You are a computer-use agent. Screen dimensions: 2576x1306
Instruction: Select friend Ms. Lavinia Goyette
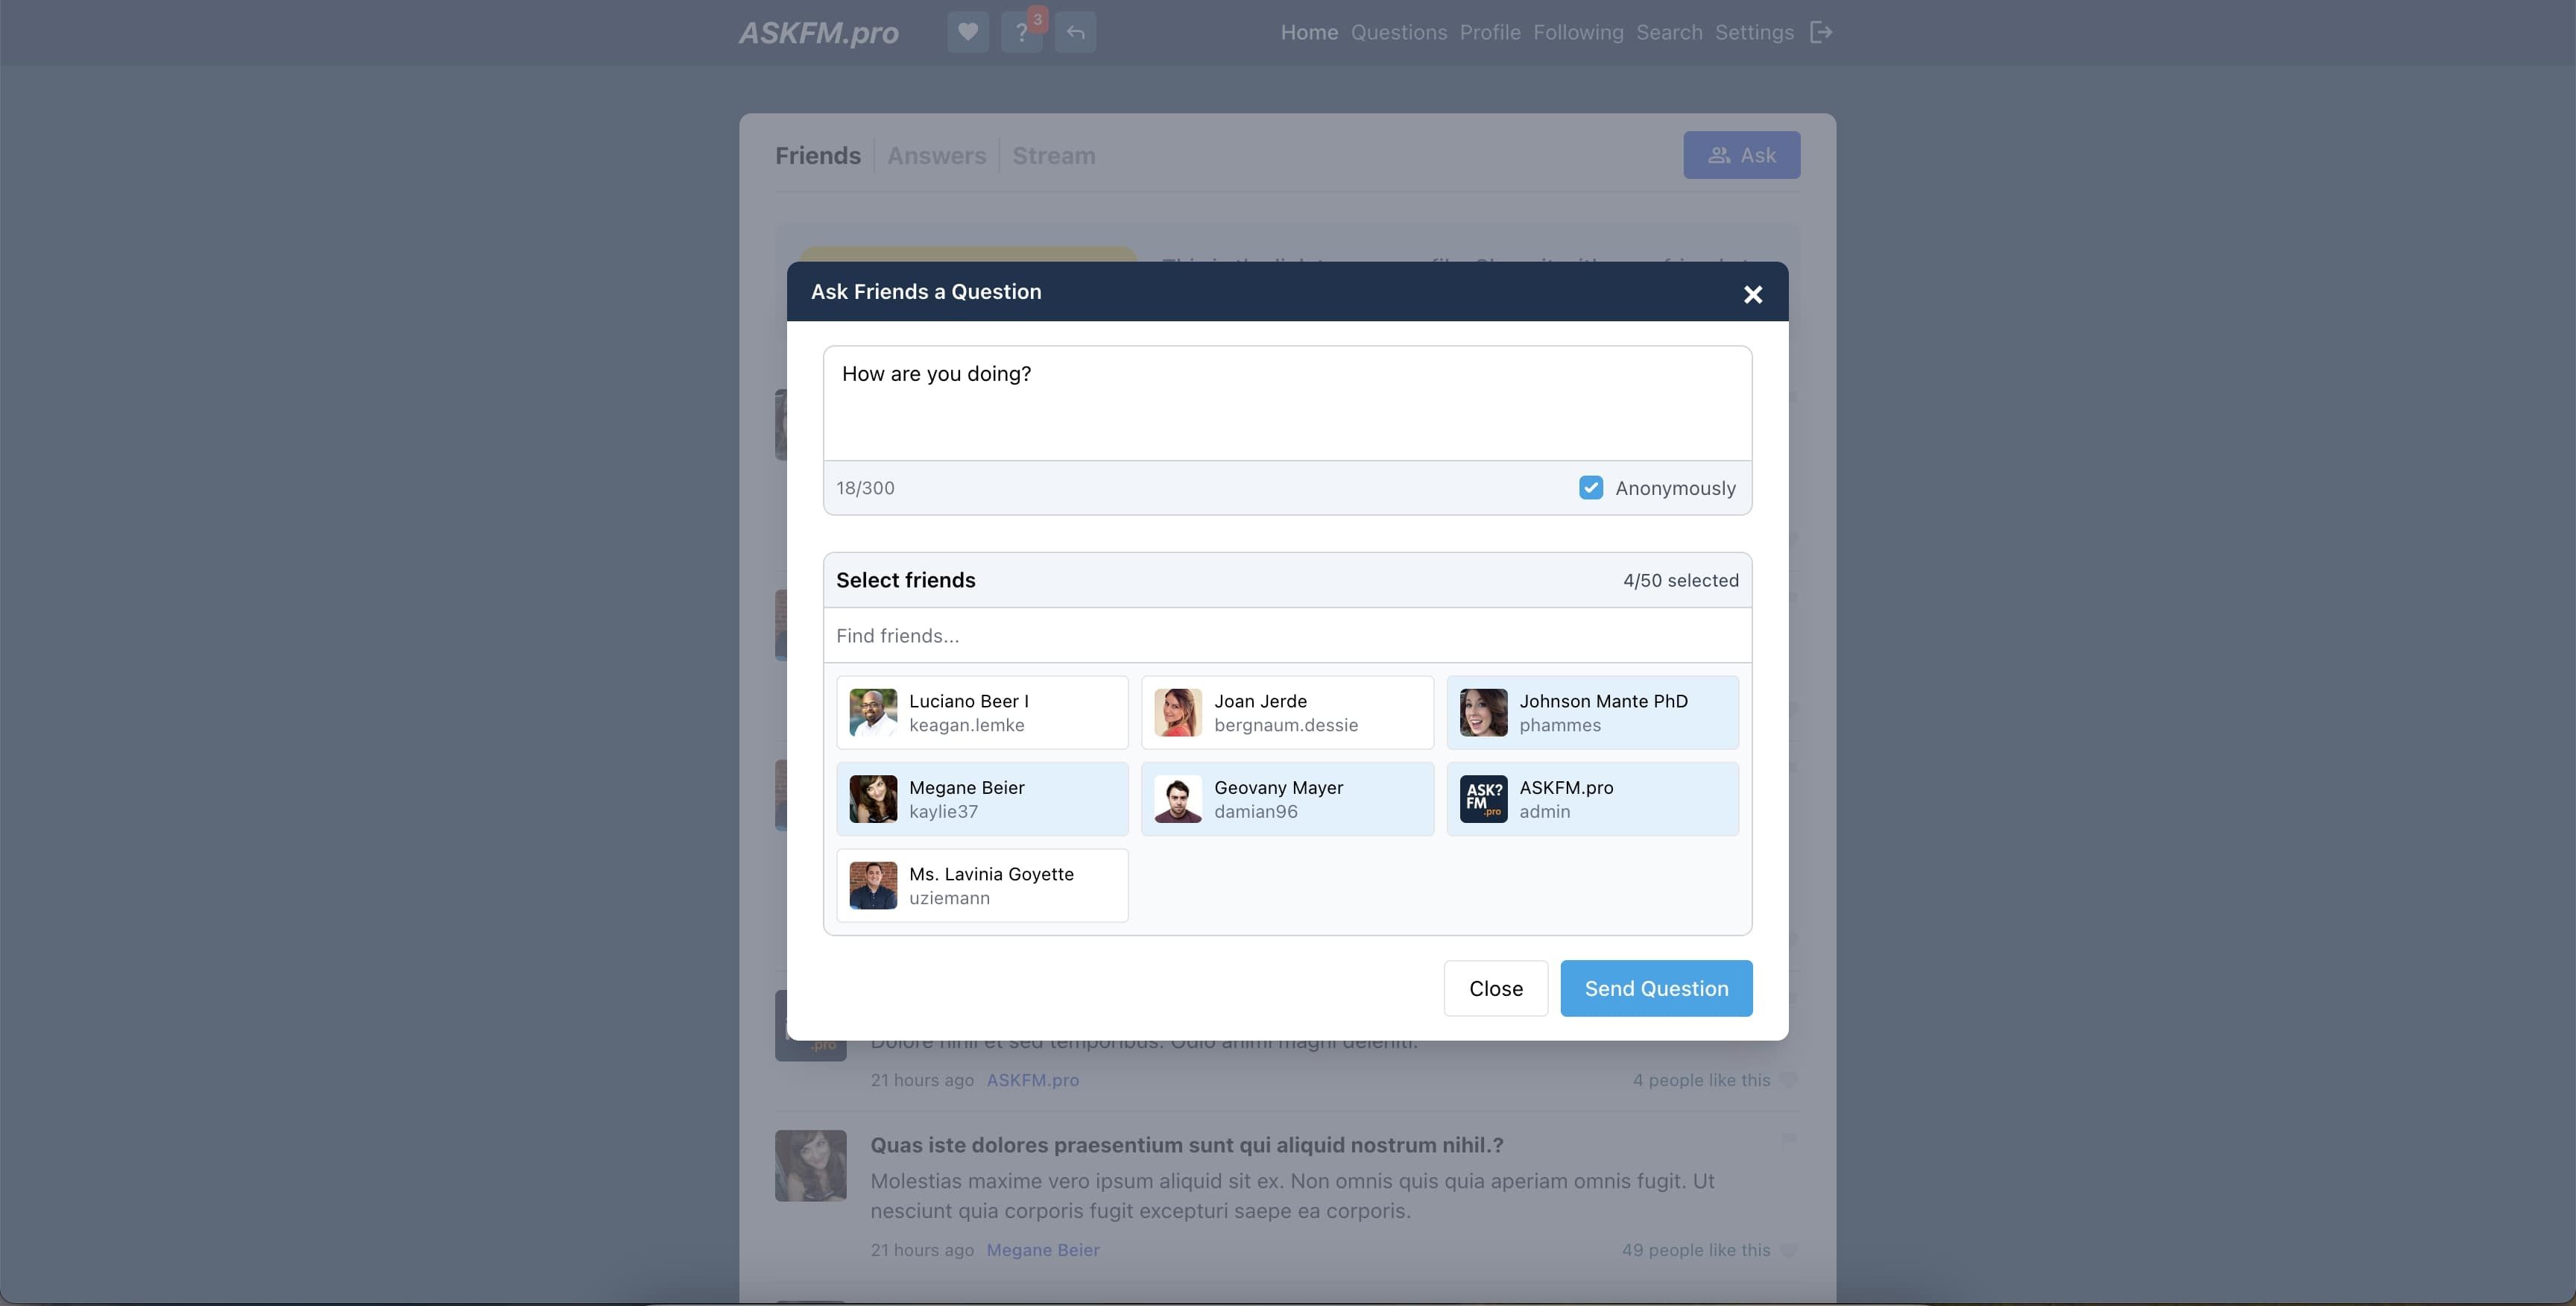(x=982, y=886)
